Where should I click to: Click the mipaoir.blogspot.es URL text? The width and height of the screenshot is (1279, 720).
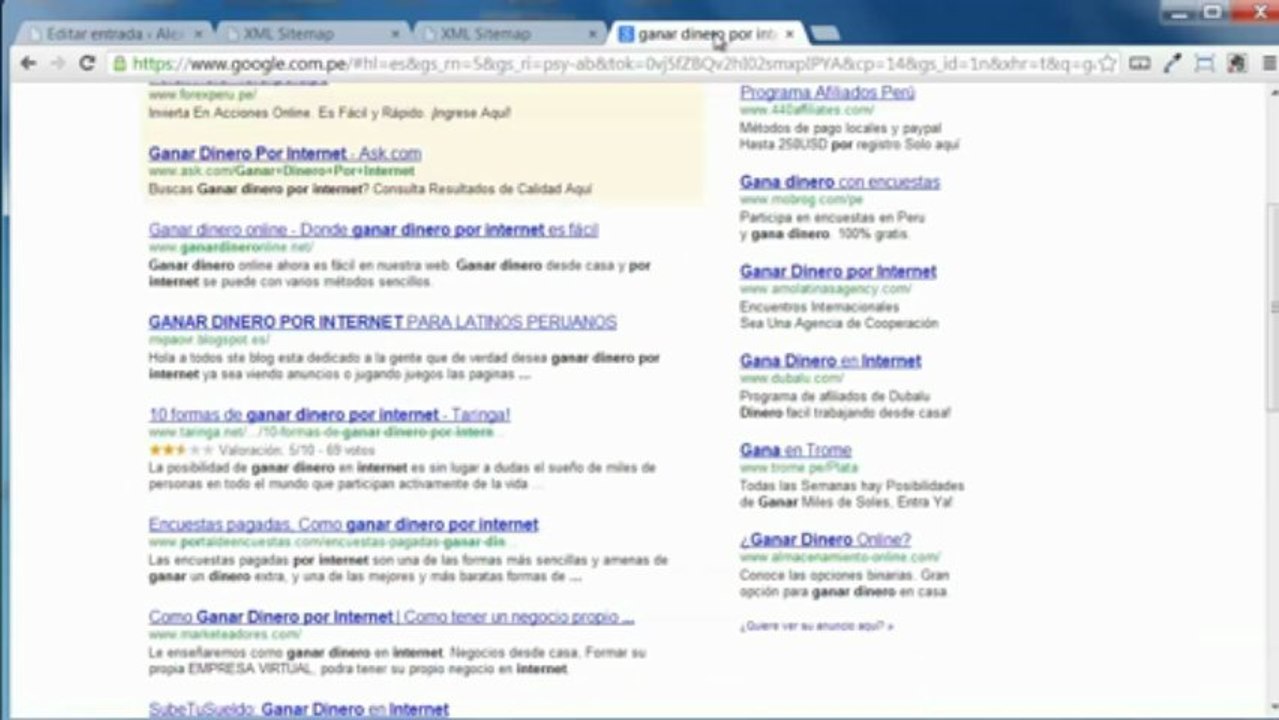pyautogui.click(x=208, y=340)
